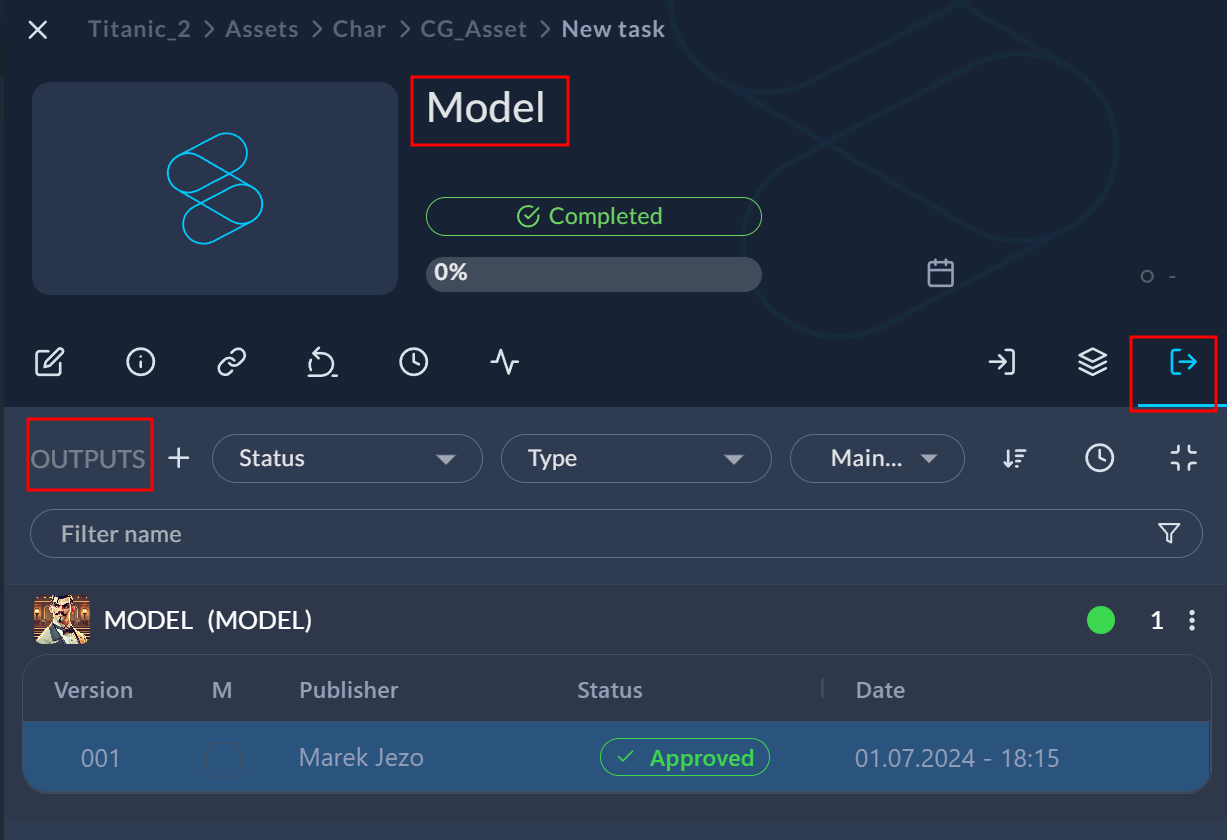Open the clock time tab
This screenshot has height=840, width=1227.
(414, 362)
